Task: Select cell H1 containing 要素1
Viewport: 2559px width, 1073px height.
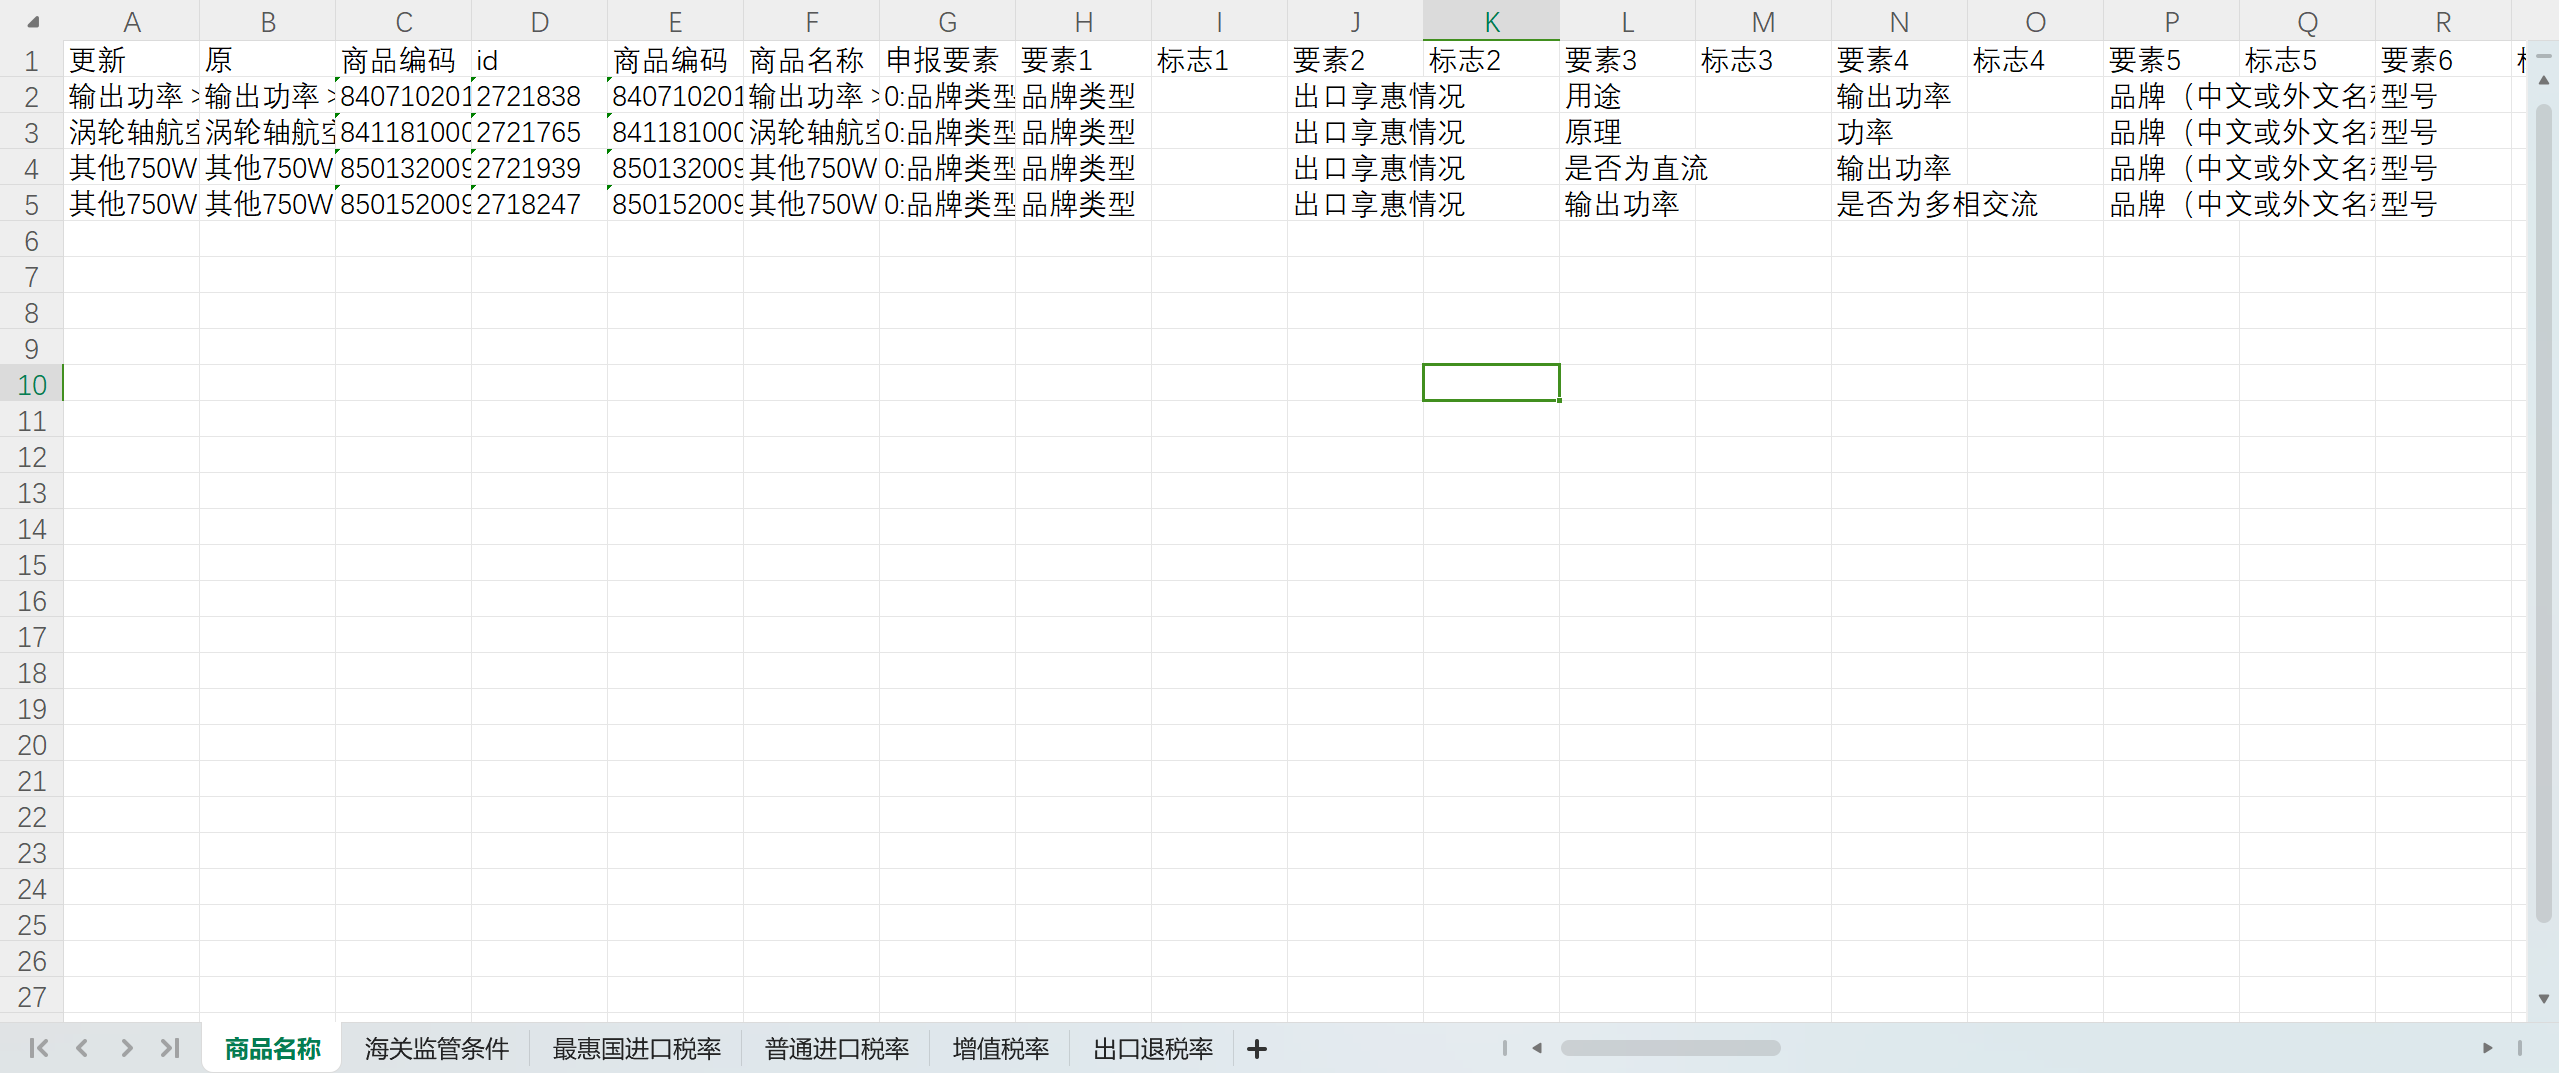Action: tap(1083, 60)
